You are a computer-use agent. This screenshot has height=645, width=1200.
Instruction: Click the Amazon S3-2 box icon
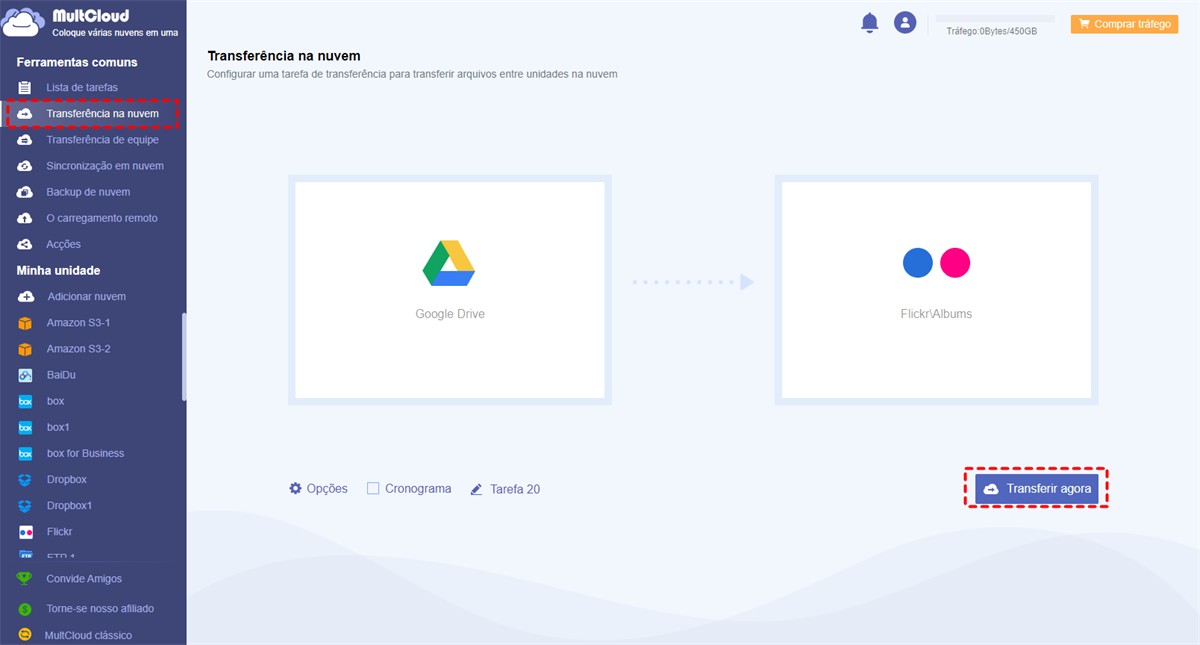[x=25, y=349]
